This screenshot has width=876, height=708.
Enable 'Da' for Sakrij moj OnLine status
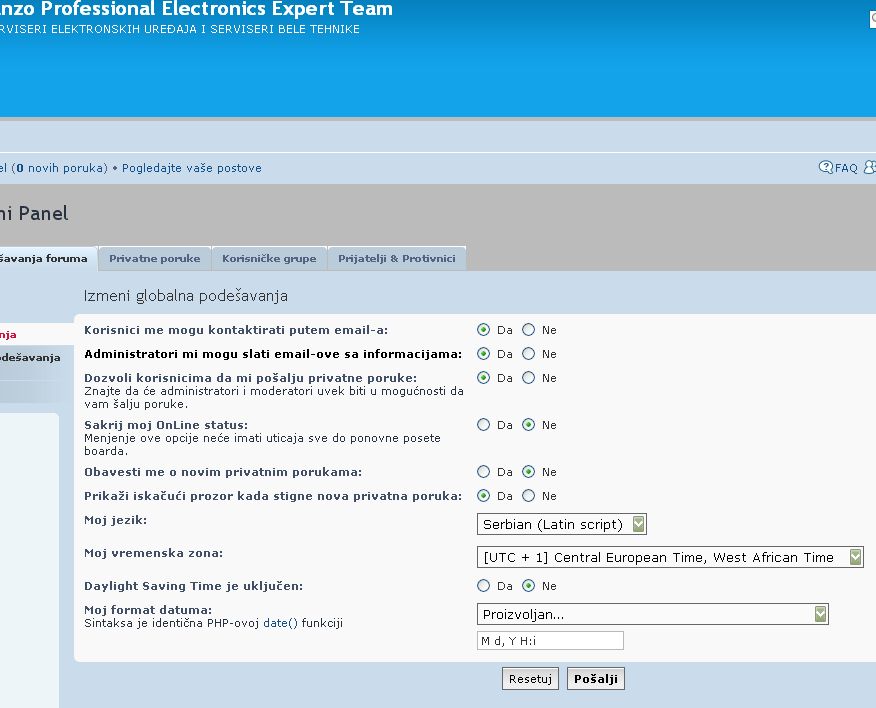(x=484, y=425)
